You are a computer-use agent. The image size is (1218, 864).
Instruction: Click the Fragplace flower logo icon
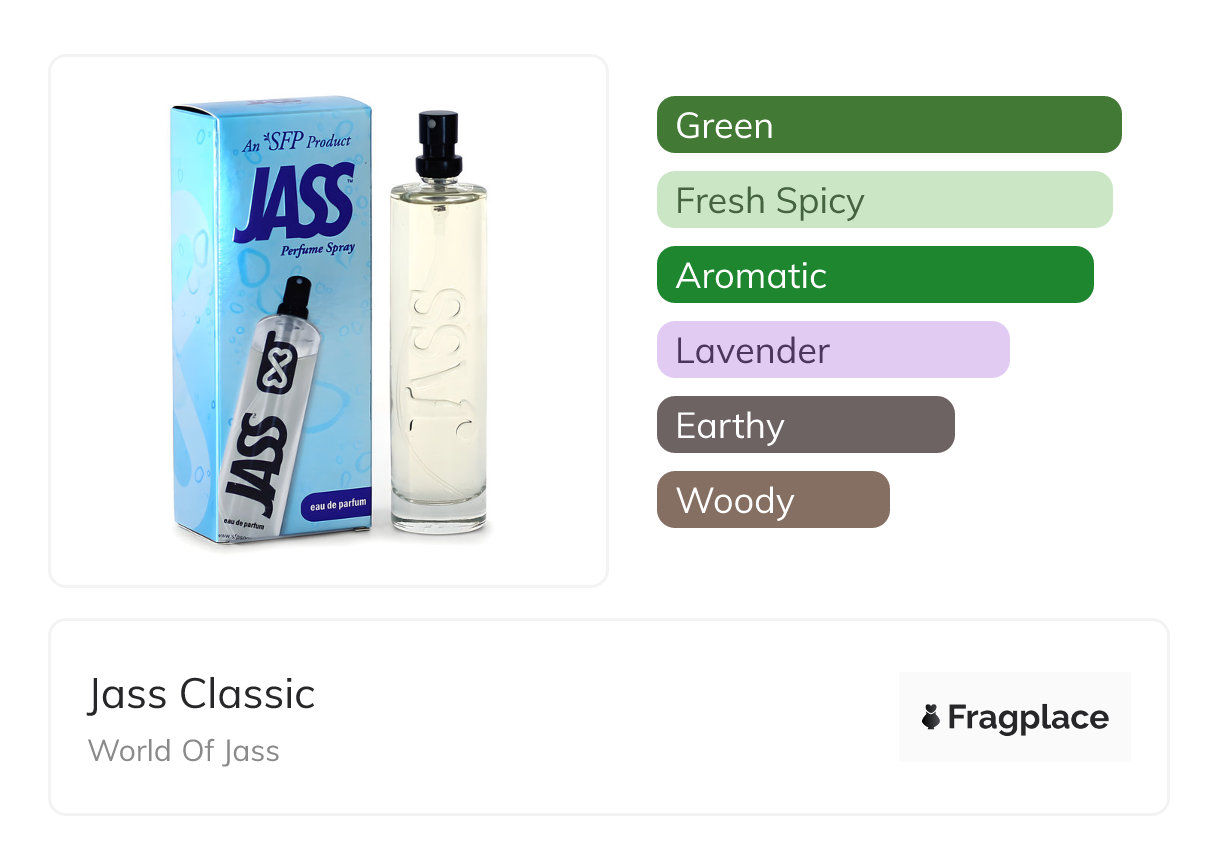coord(931,717)
